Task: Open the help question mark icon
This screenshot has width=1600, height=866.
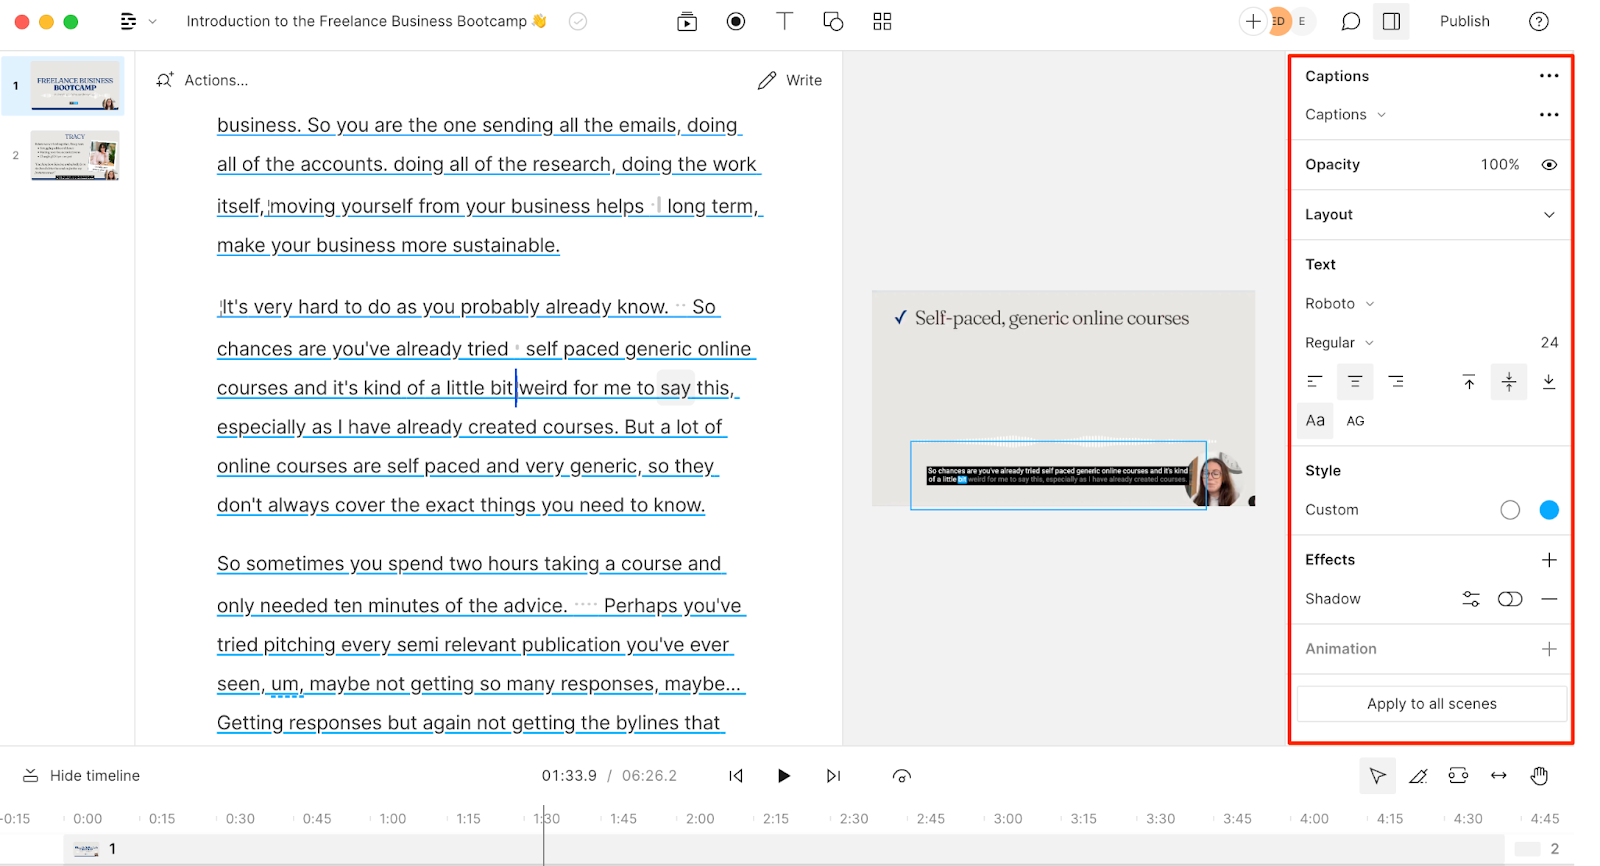Action: point(1539,21)
